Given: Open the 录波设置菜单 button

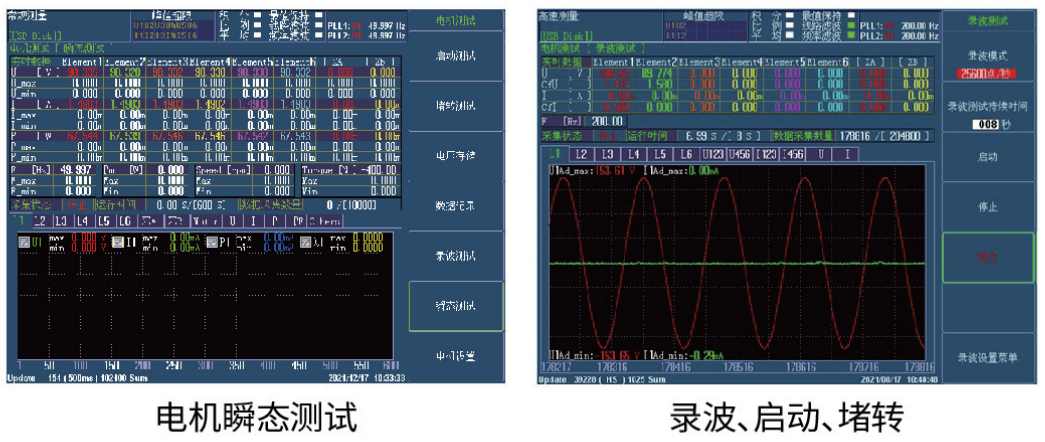Looking at the screenshot, I should tap(987, 357).
